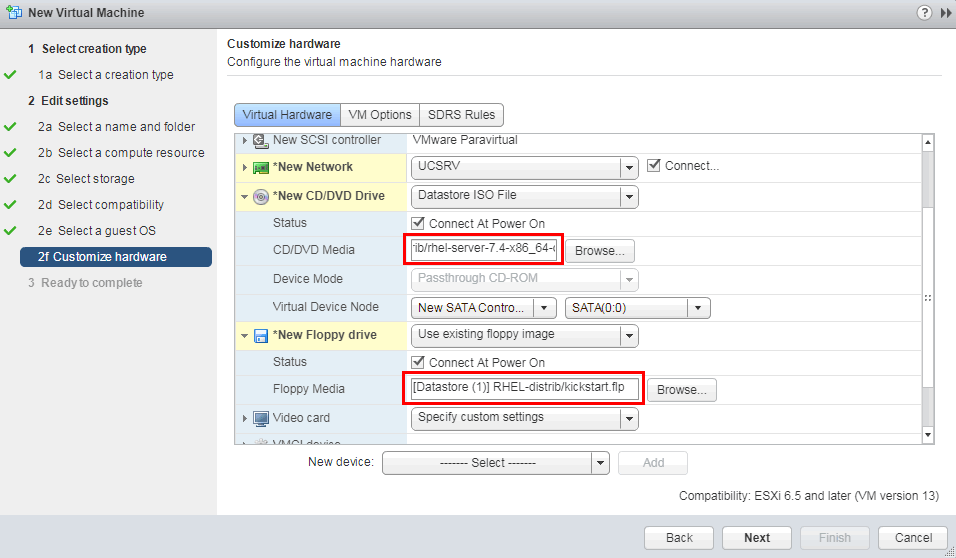Go to step 2c Select storage
This screenshot has width=956, height=558.
[x=86, y=179]
